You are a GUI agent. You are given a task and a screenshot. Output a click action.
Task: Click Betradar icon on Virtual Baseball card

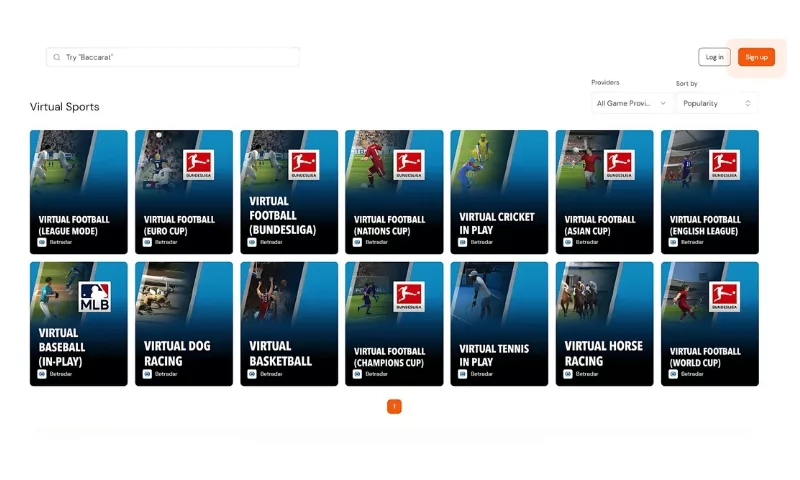[x=42, y=374]
